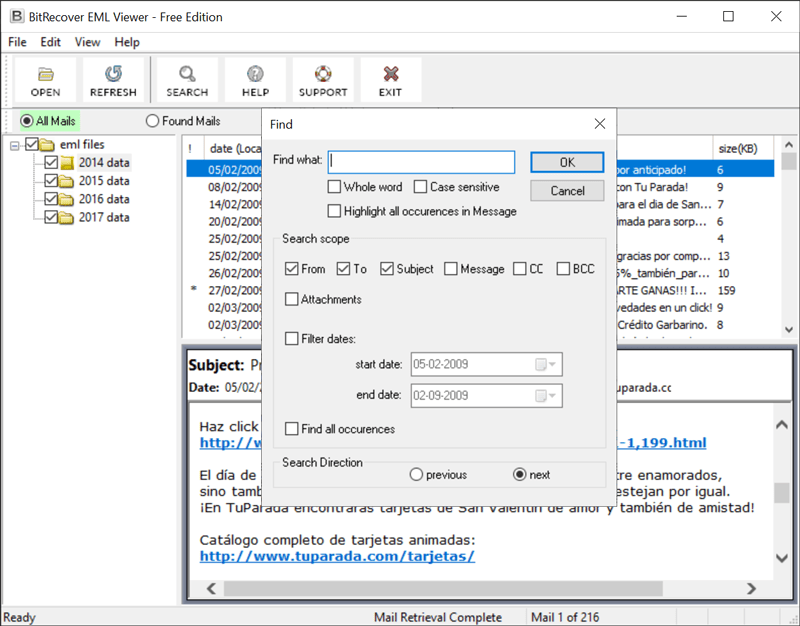Click message pane scroll right arrow
The width and height of the screenshot is (800, 626).
[x=751, y=589]
